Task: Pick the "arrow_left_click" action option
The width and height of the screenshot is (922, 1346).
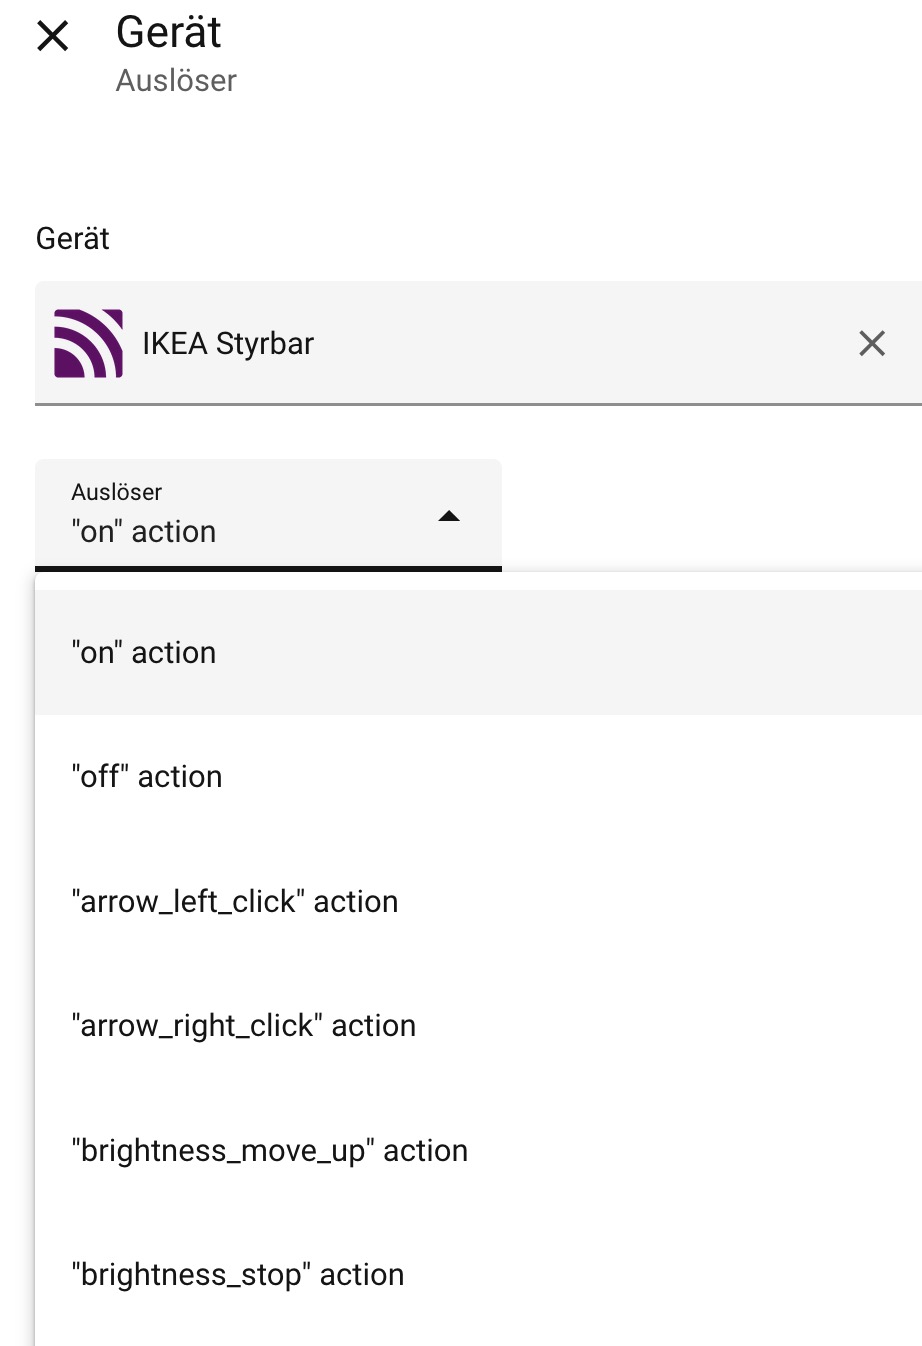Action: click(x=235, y=902)
